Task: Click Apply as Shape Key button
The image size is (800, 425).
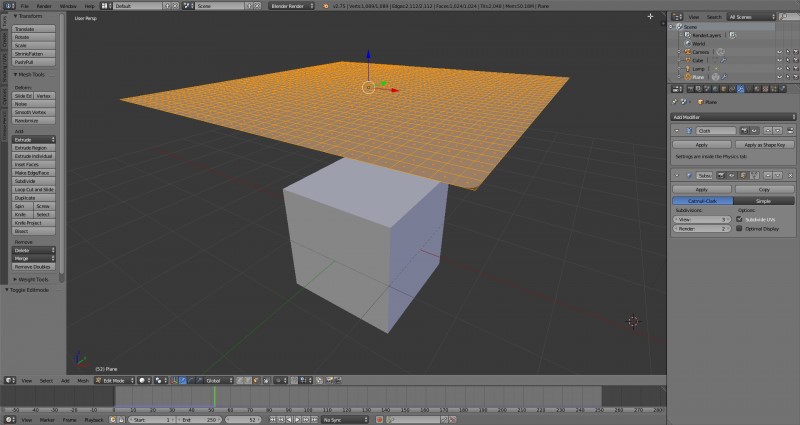Action: tap(764, 145)
